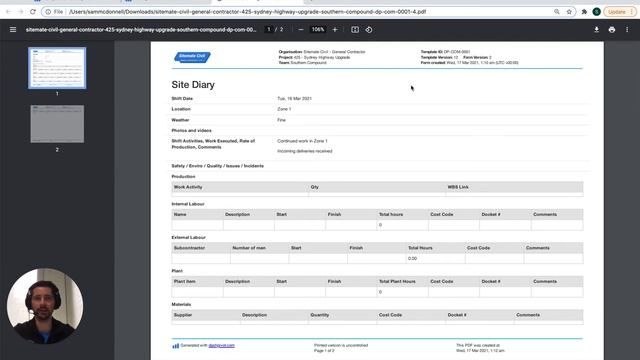Select page 1 thumbnail
The image size is (640, 360).
57,68
